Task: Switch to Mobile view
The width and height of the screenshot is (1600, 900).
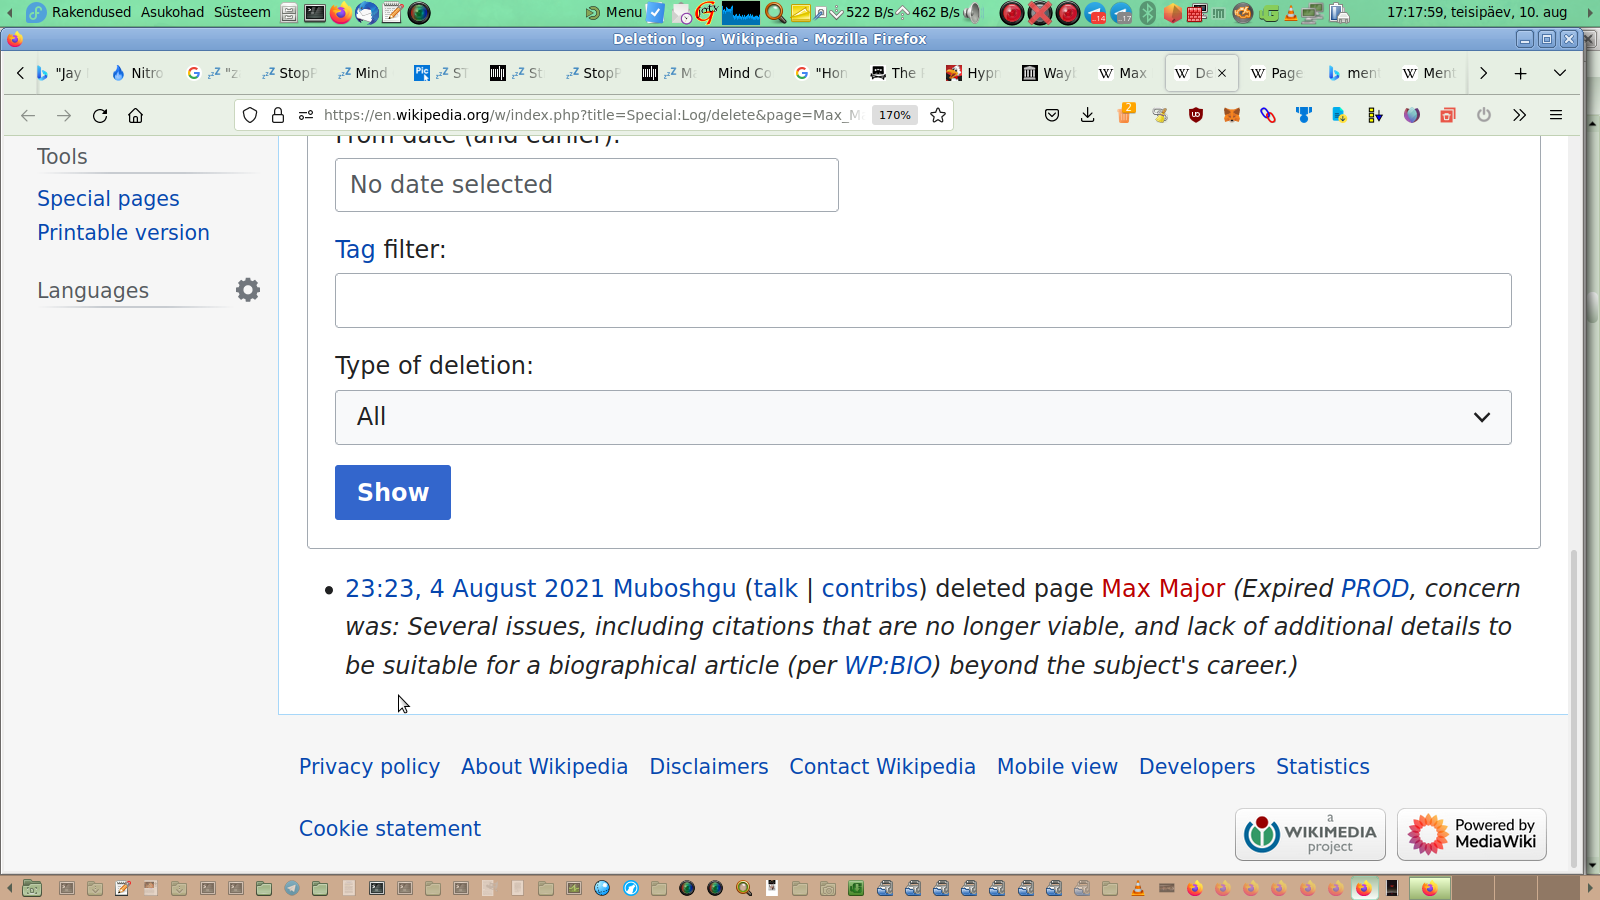Action: (1057, 767)
